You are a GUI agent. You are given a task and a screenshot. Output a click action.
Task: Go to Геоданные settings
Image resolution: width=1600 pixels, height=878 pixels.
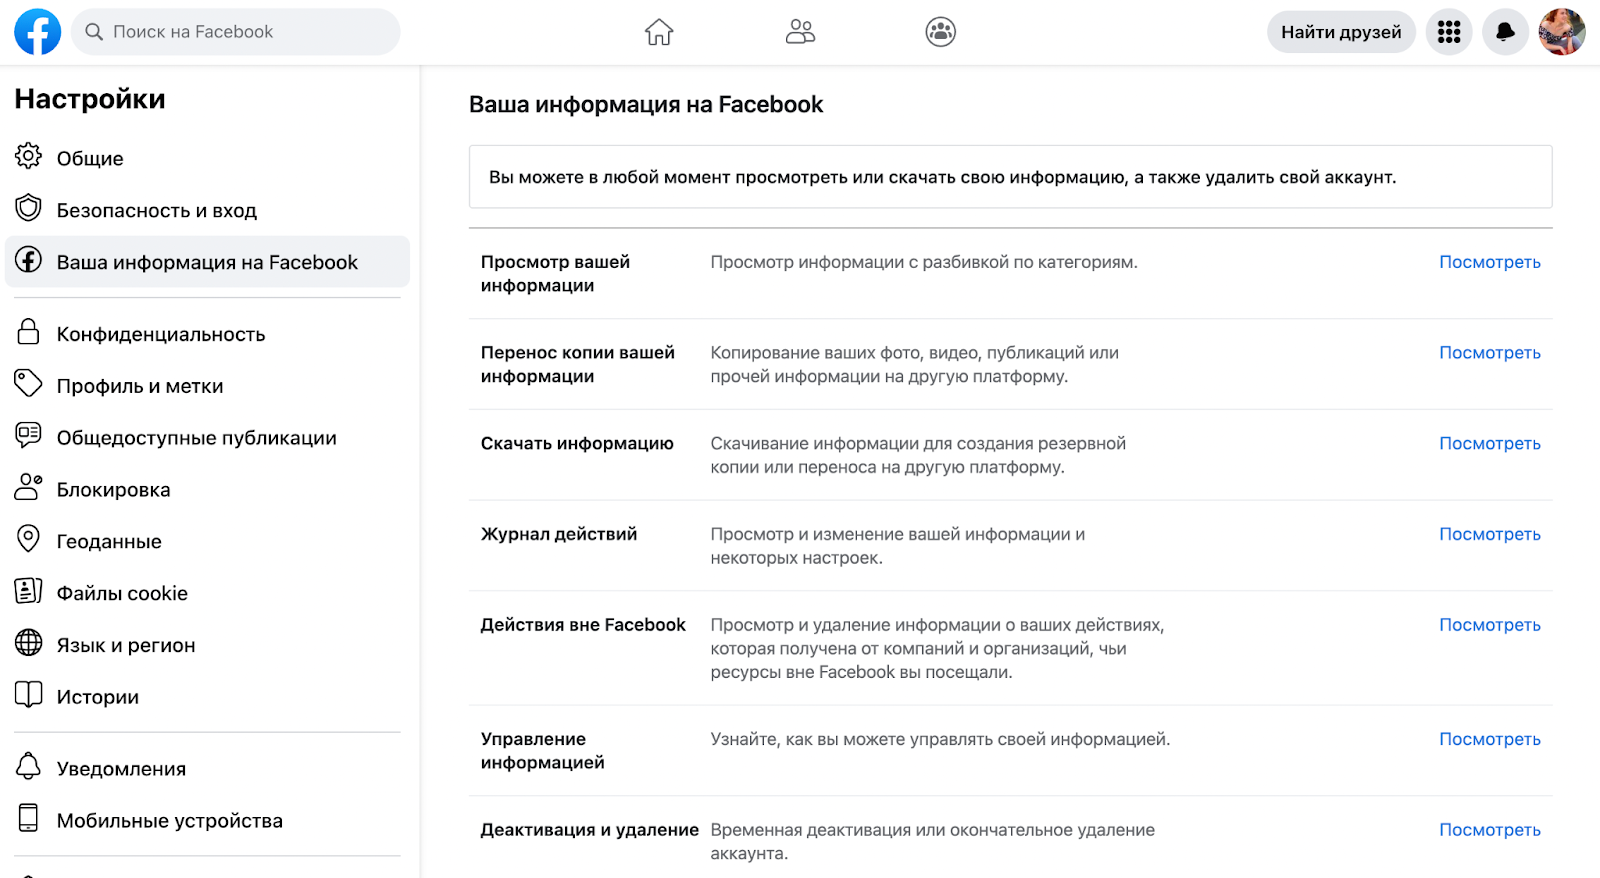[x=207, y=541]
